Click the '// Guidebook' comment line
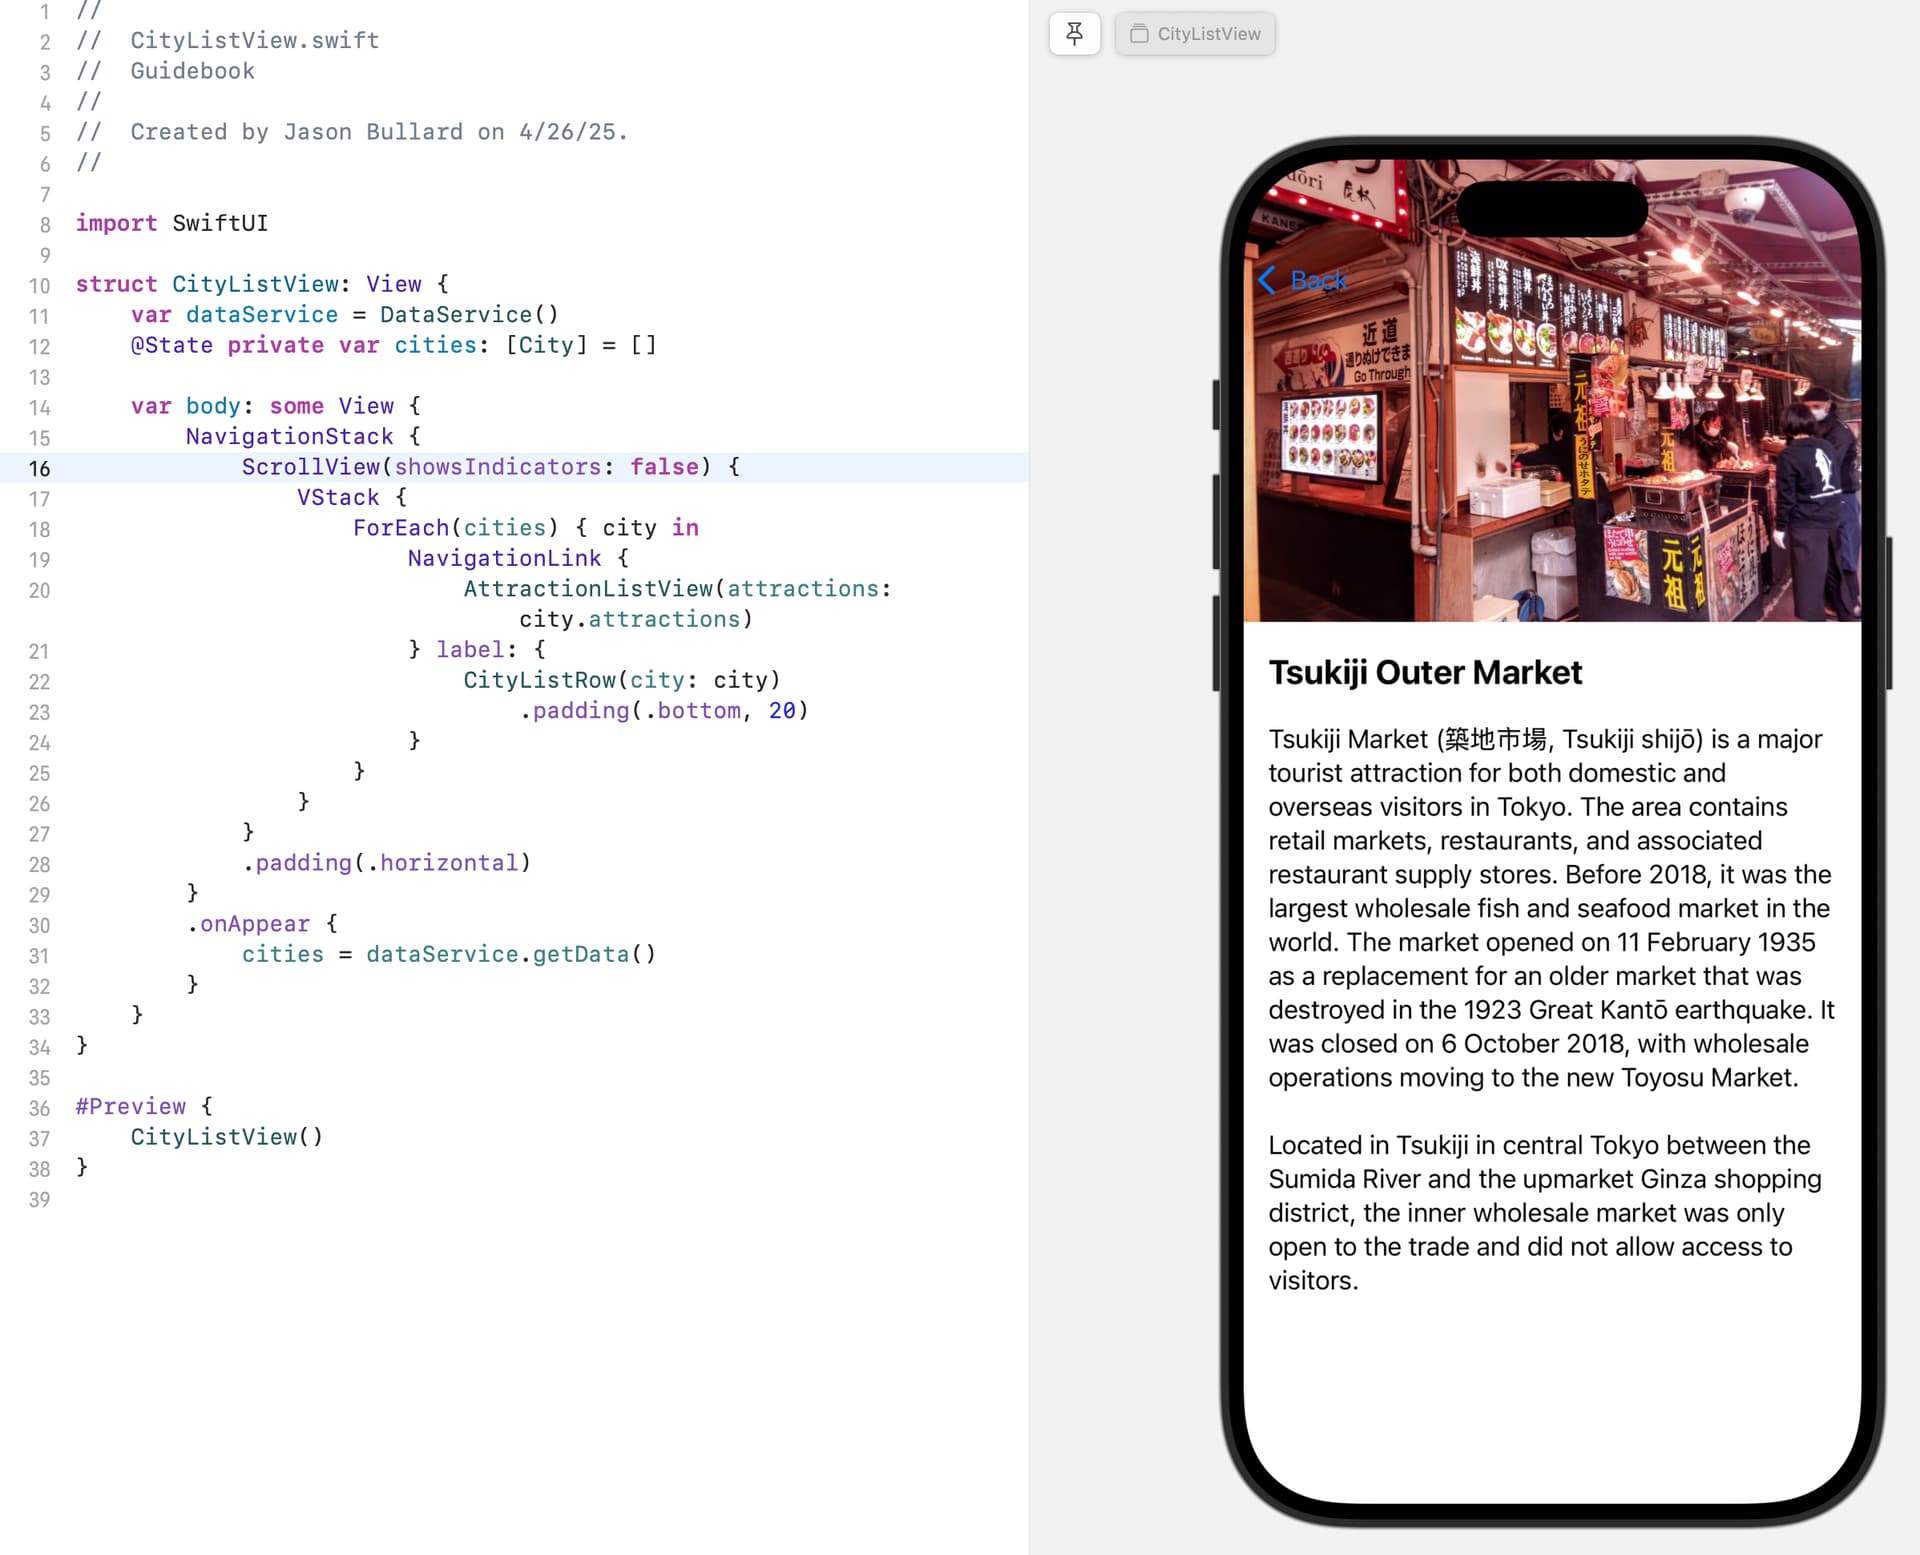The image size is (1920, 1555). point(166,71)
